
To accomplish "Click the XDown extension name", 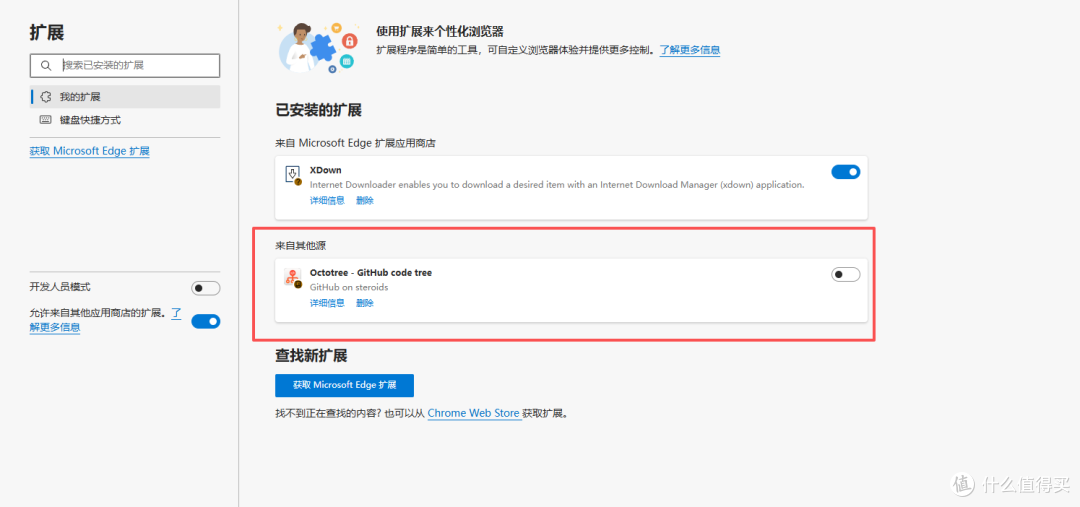I will pyautogui.click(x=325, y=170).
